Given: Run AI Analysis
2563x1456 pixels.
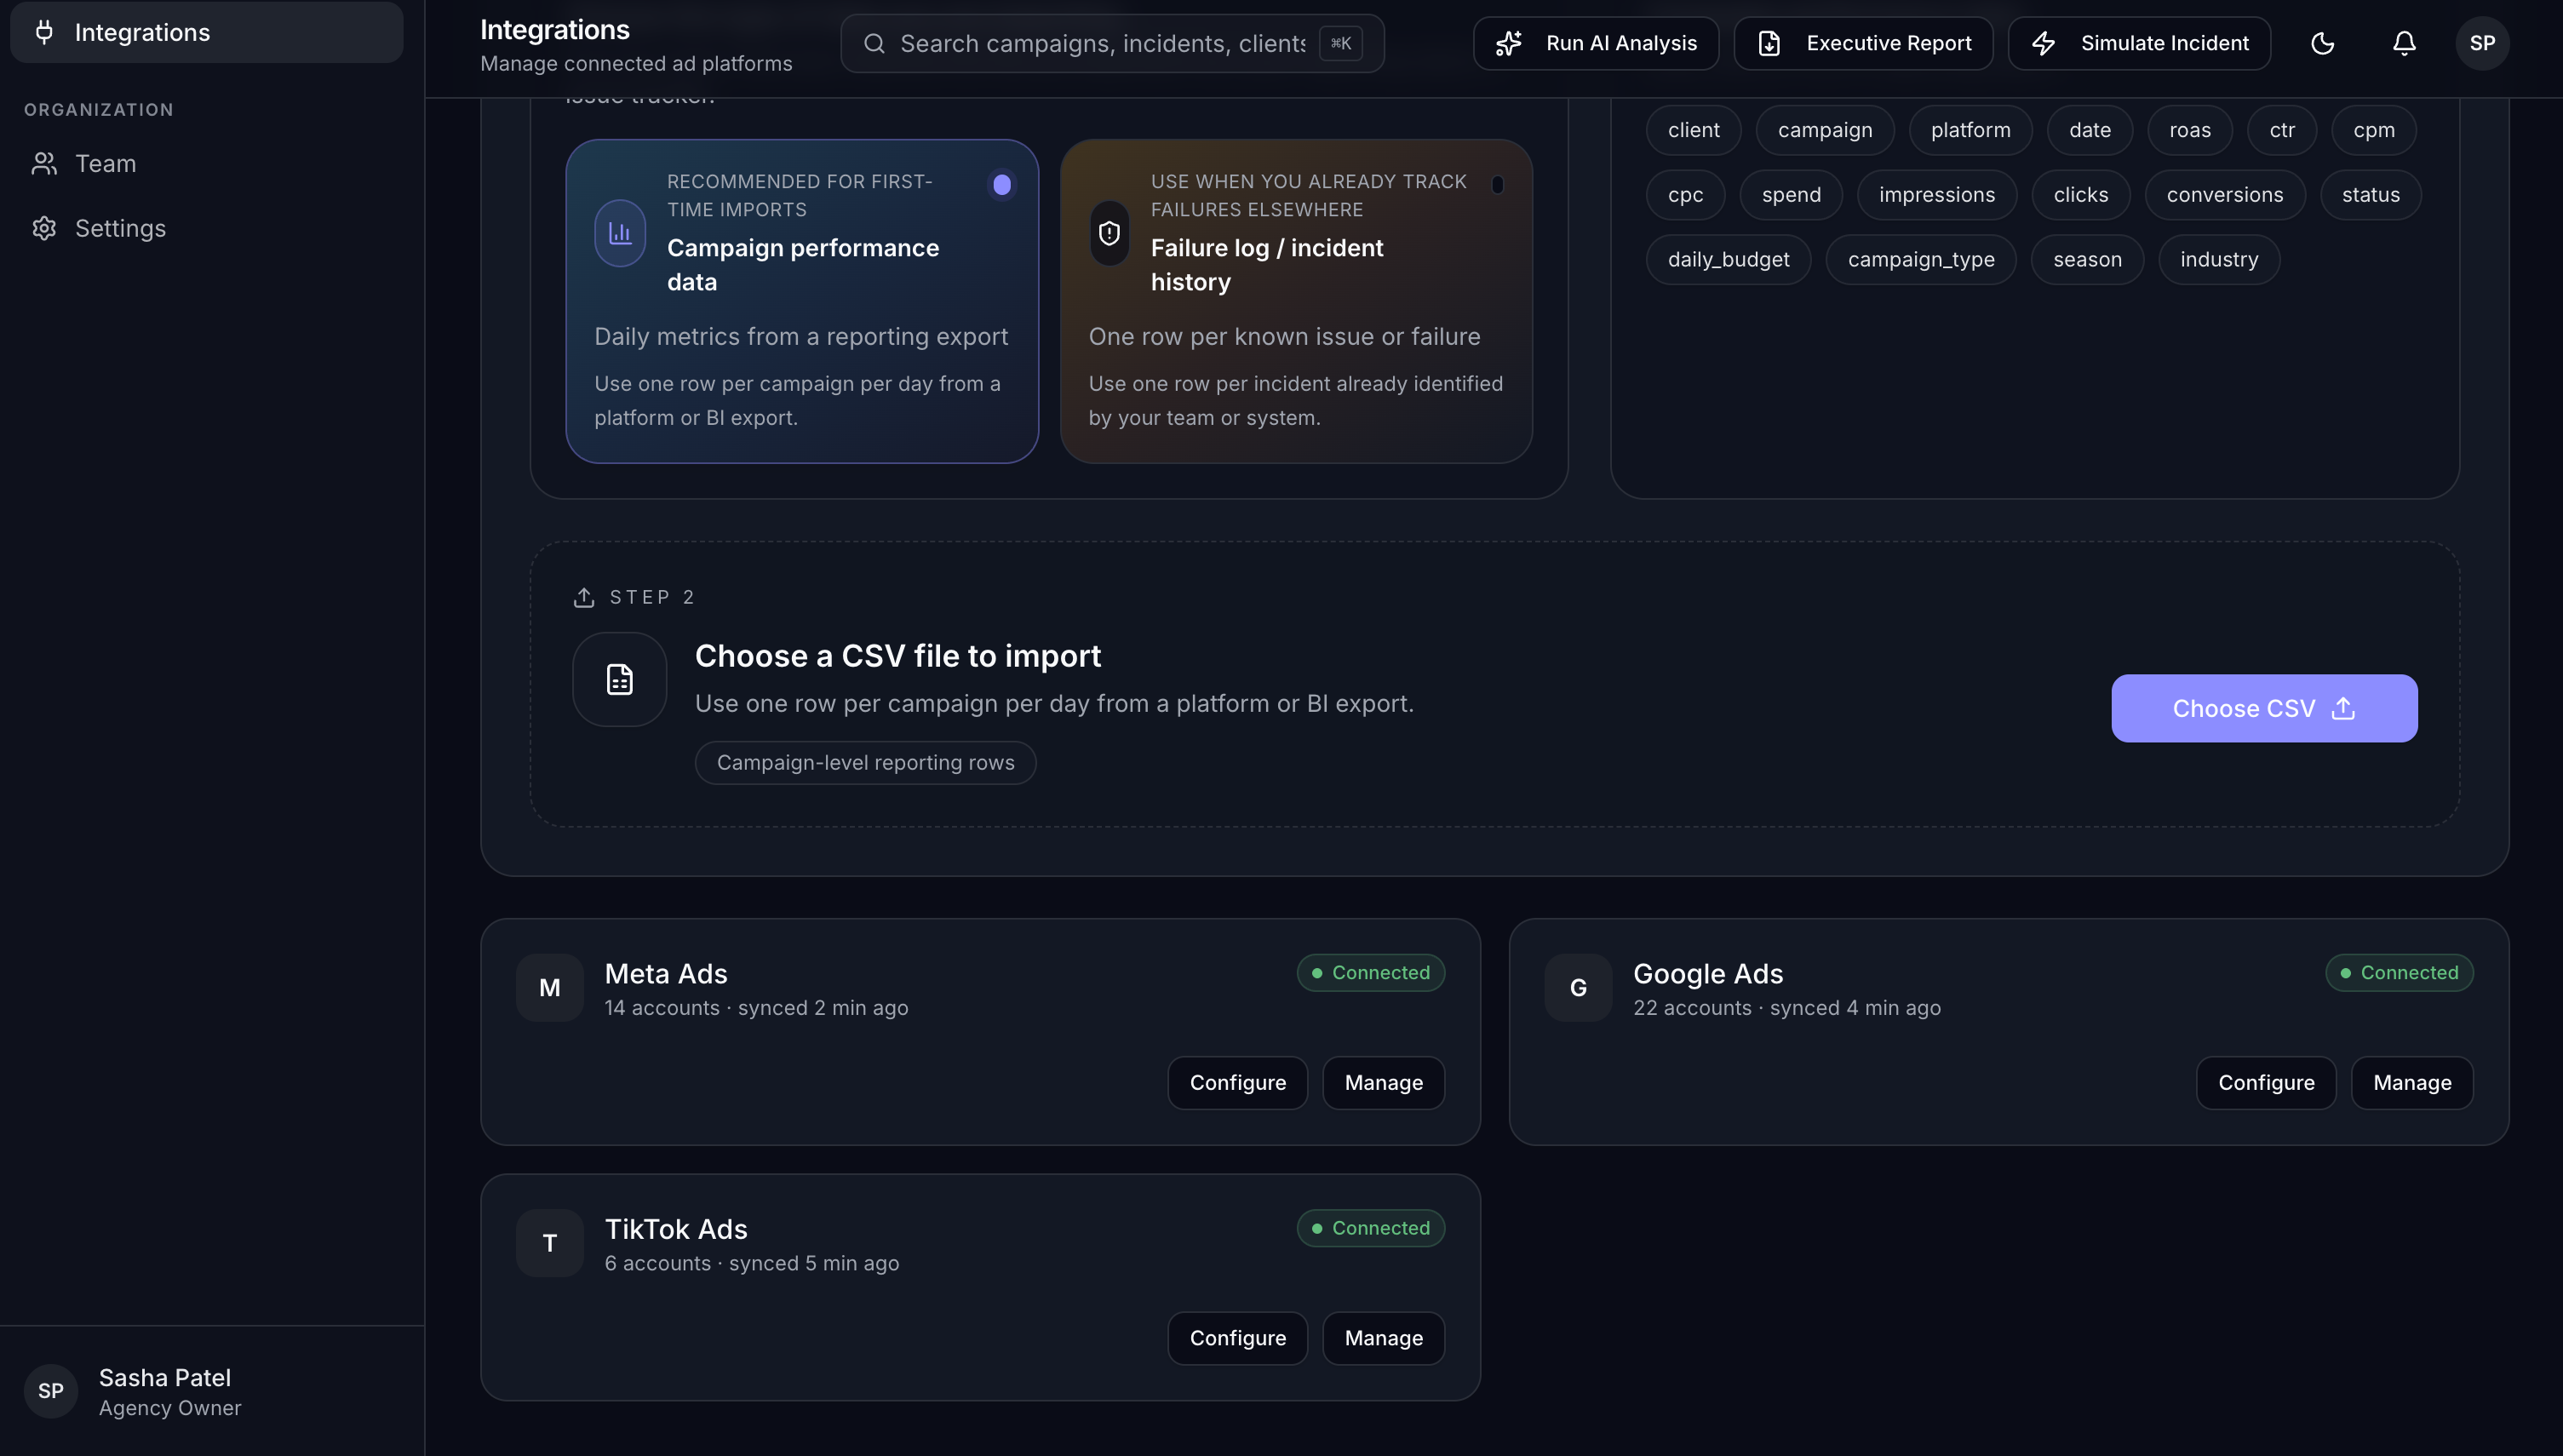Looking at the screenshot, I should (x=1596, y=43).
